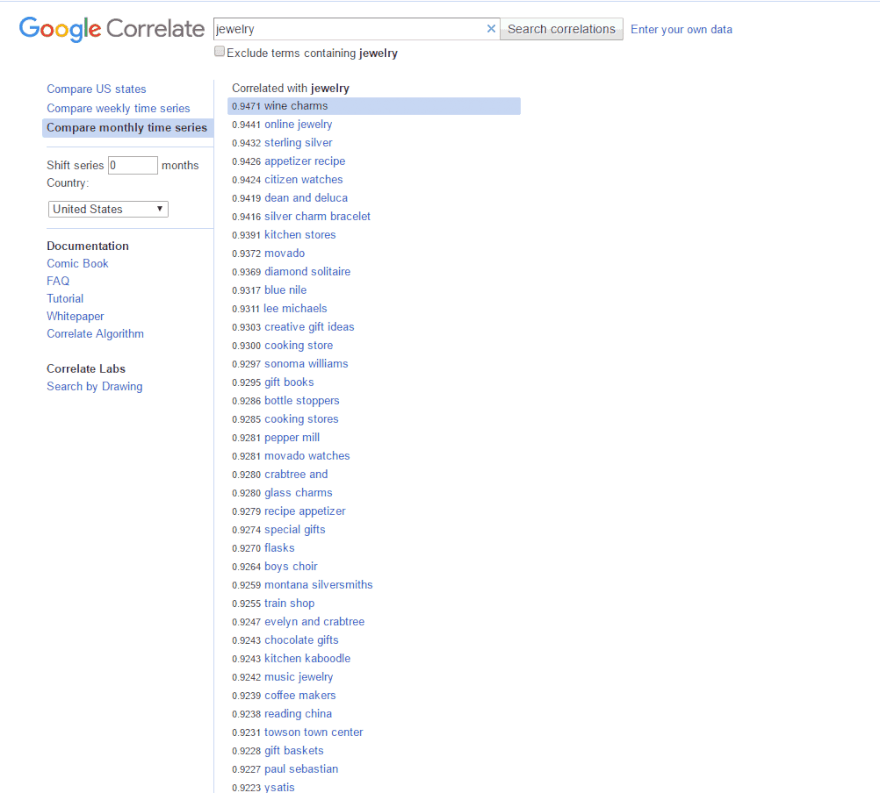Open Search by Drawing link
The height and width of the screenshot is (793, 880).
point(94,387)
